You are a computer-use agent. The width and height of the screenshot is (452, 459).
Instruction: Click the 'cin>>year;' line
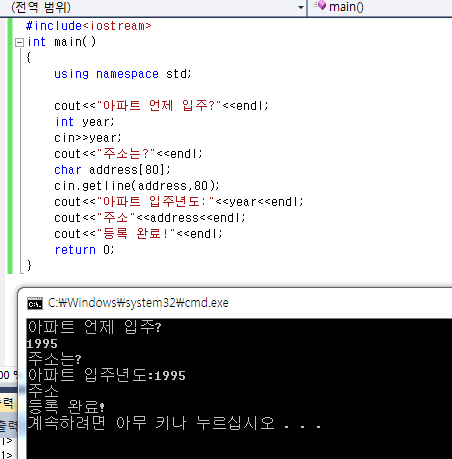pyautogui.click(x=88, y=138)
